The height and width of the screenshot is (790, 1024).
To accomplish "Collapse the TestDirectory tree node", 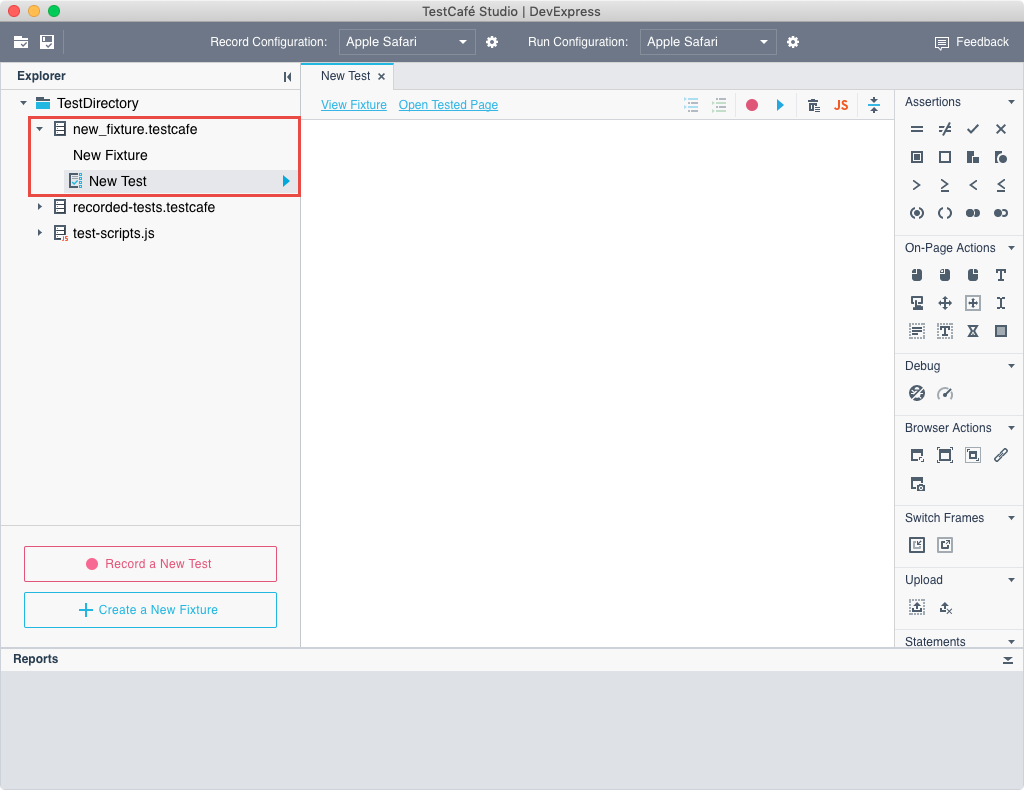I will point(24,103).
